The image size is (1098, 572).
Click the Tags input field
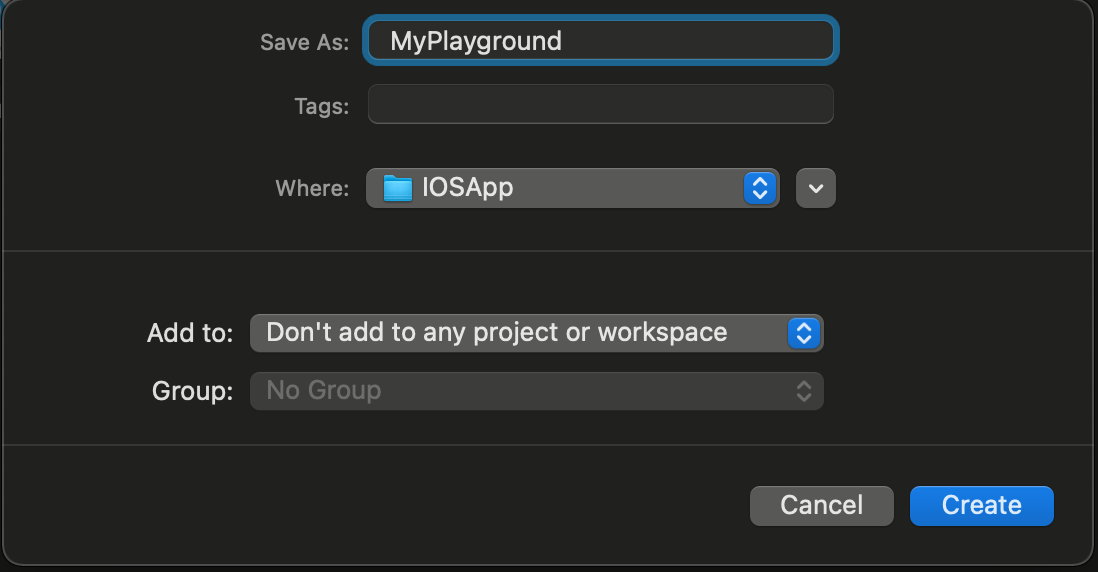click(x=601, y=104)
